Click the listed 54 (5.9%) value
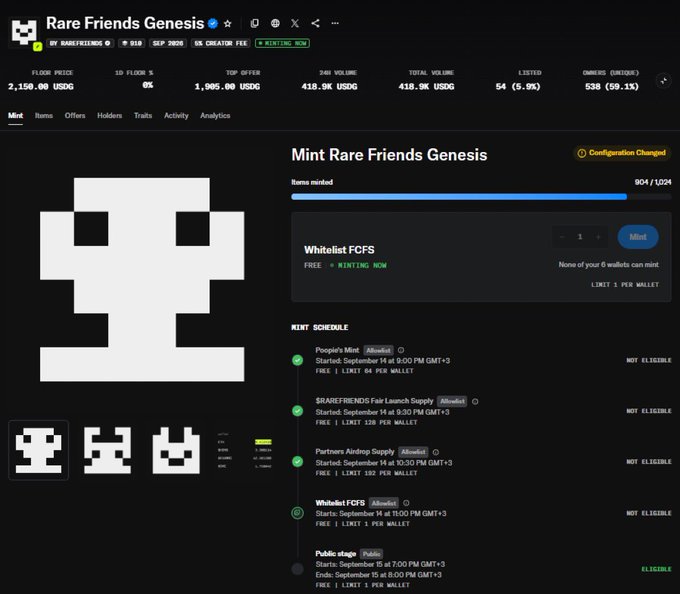The height and width of the screenshot is (594, 680). pos(518,87)
